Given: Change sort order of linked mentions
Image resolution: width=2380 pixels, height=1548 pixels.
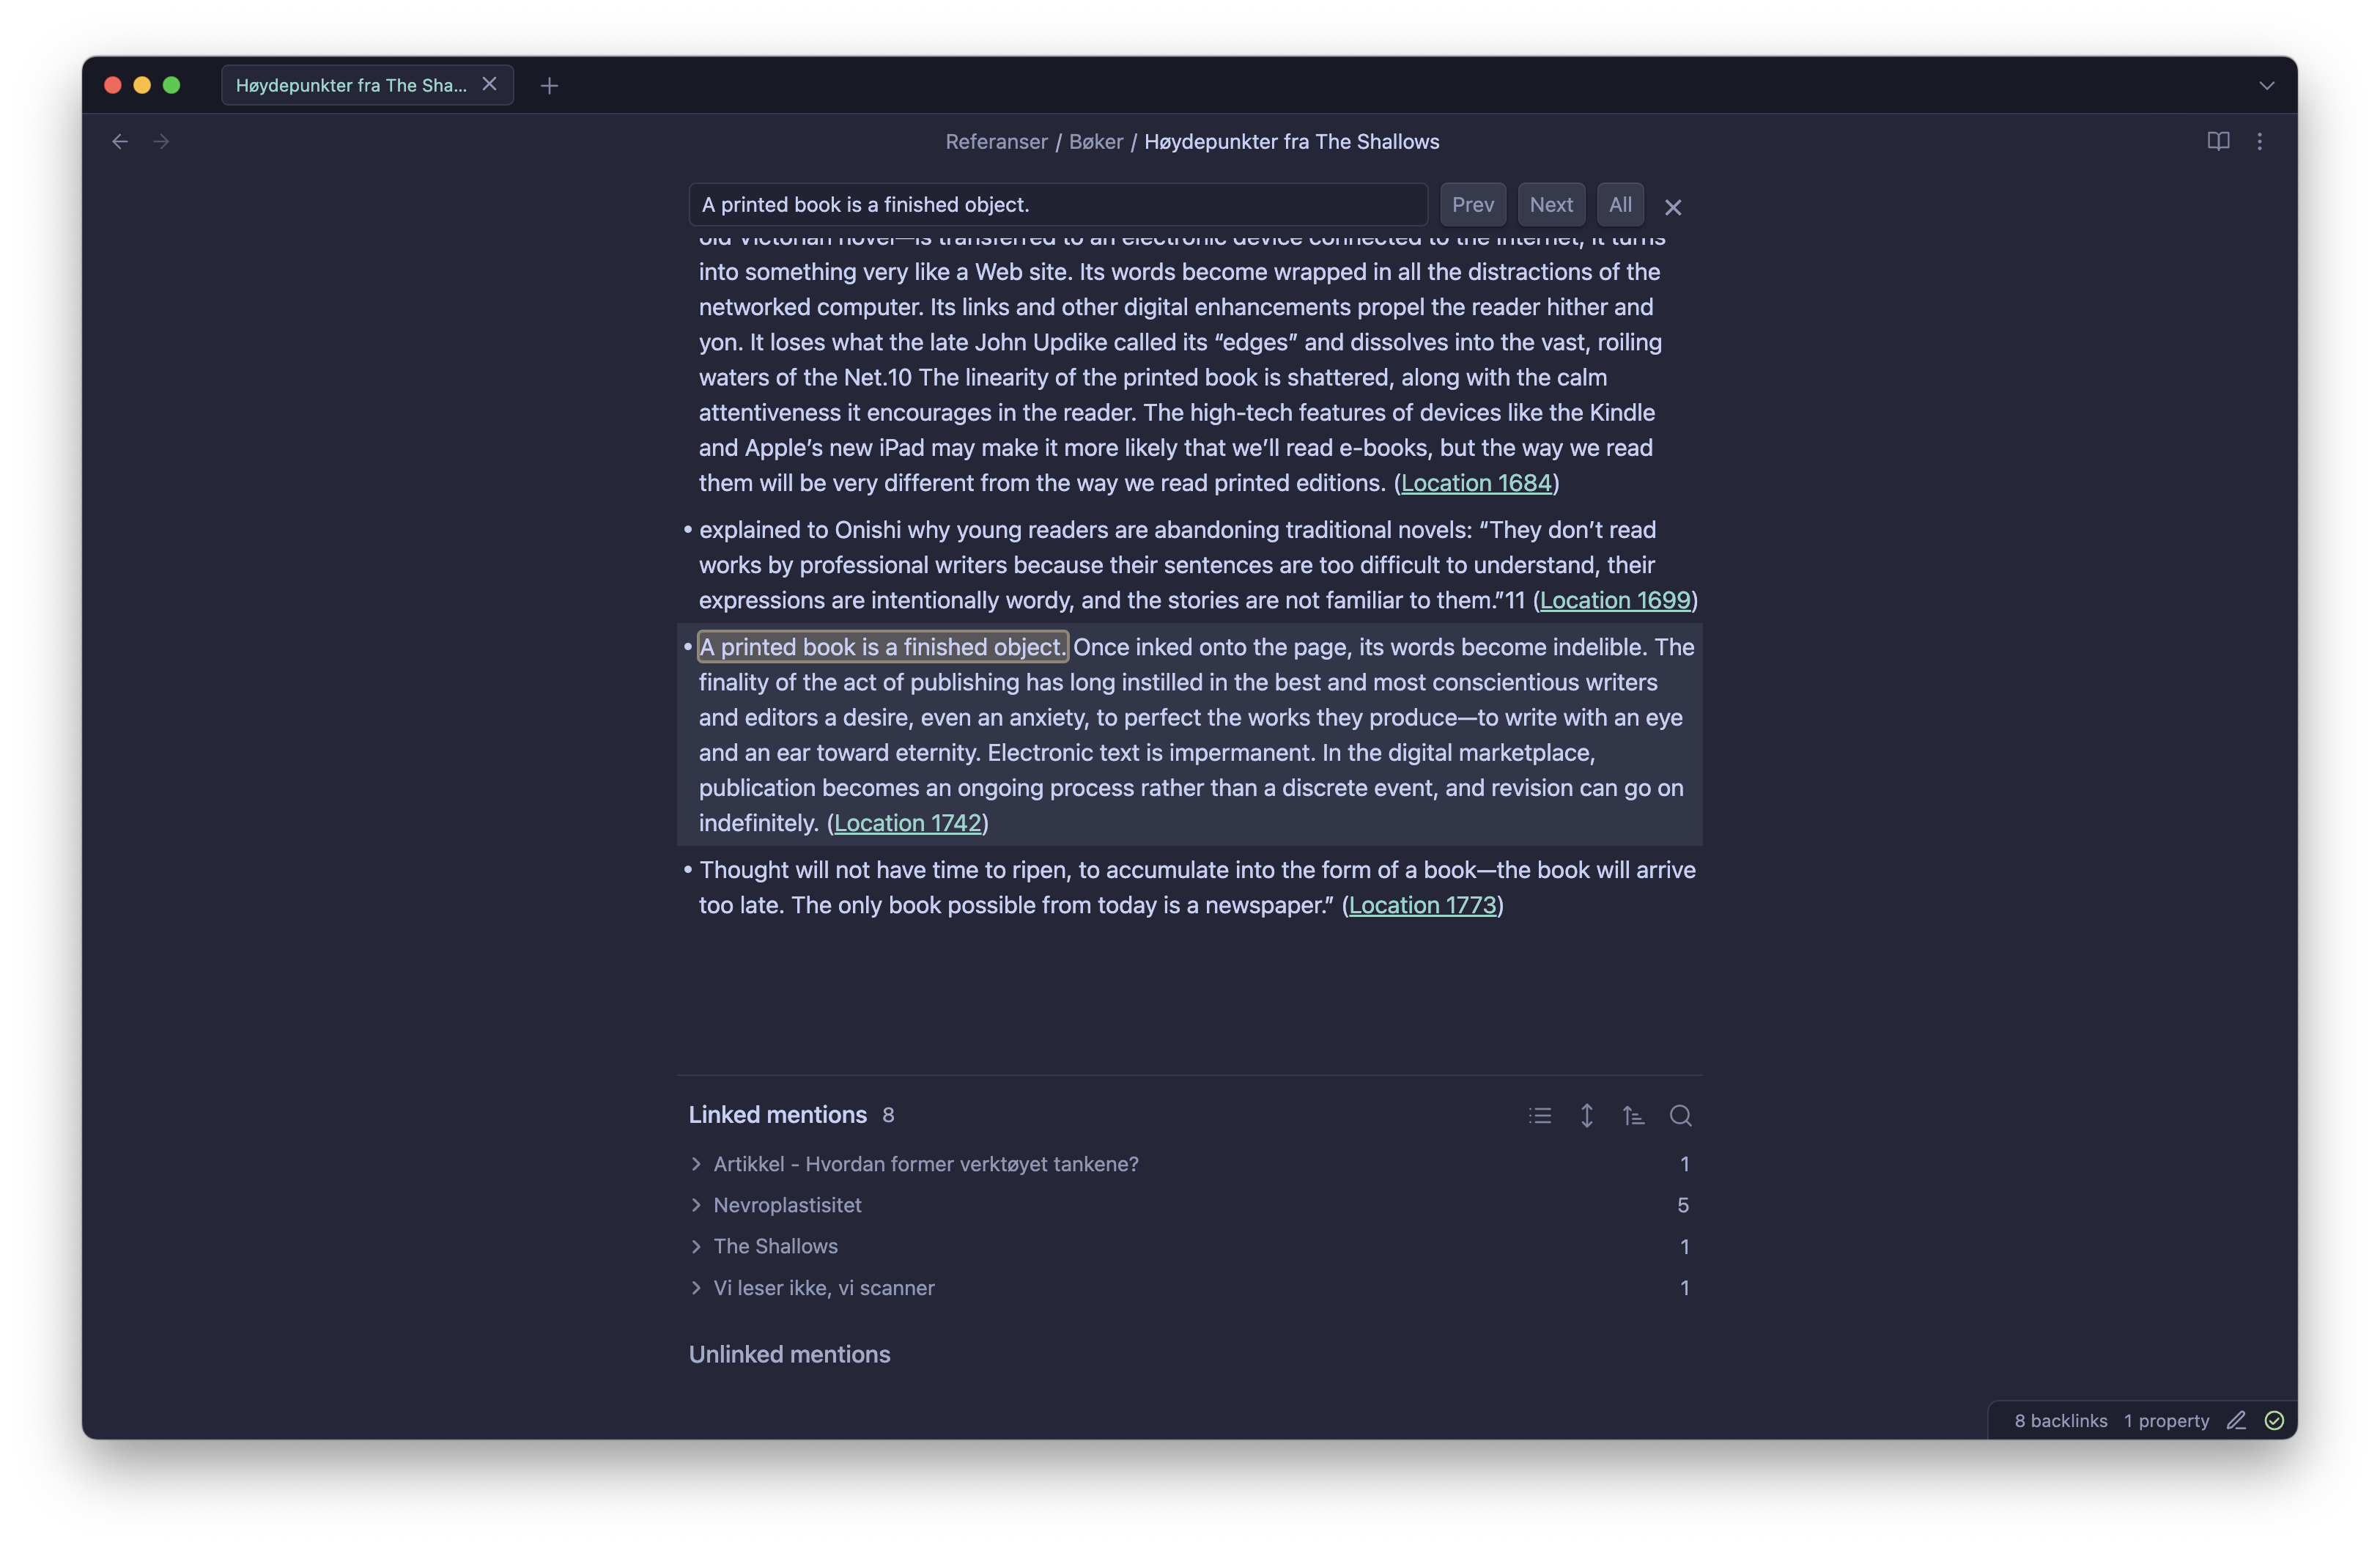Looking at the screenshot, I should (x=1633, y=1115).
